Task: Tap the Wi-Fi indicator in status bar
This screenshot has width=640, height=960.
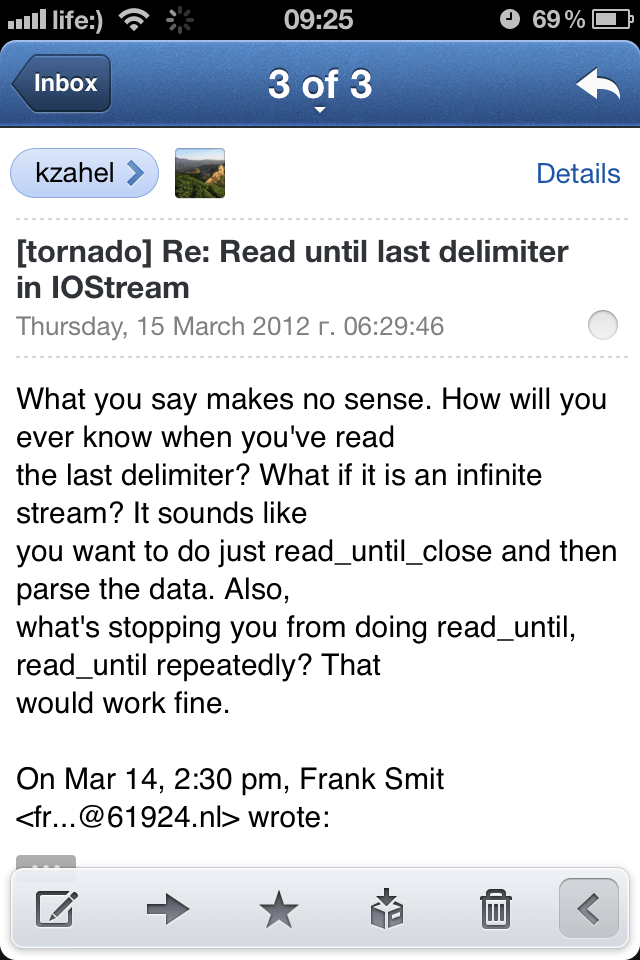Action: pyautogui.click(x=134, y=20)
